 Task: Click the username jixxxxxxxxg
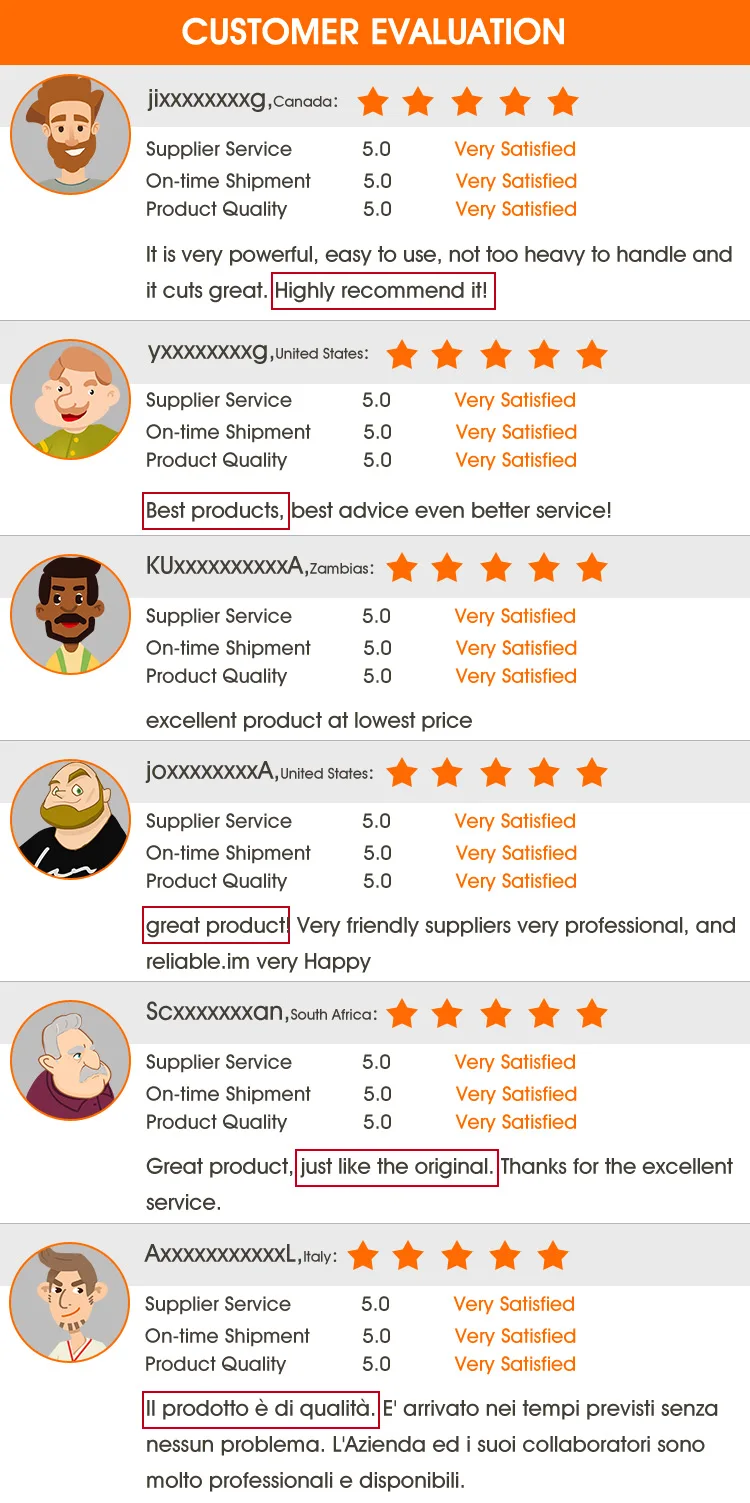207,99
